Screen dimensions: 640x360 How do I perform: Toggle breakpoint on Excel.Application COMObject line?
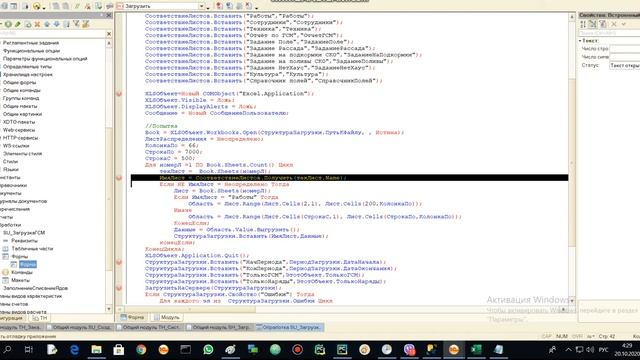click(119, 93)
